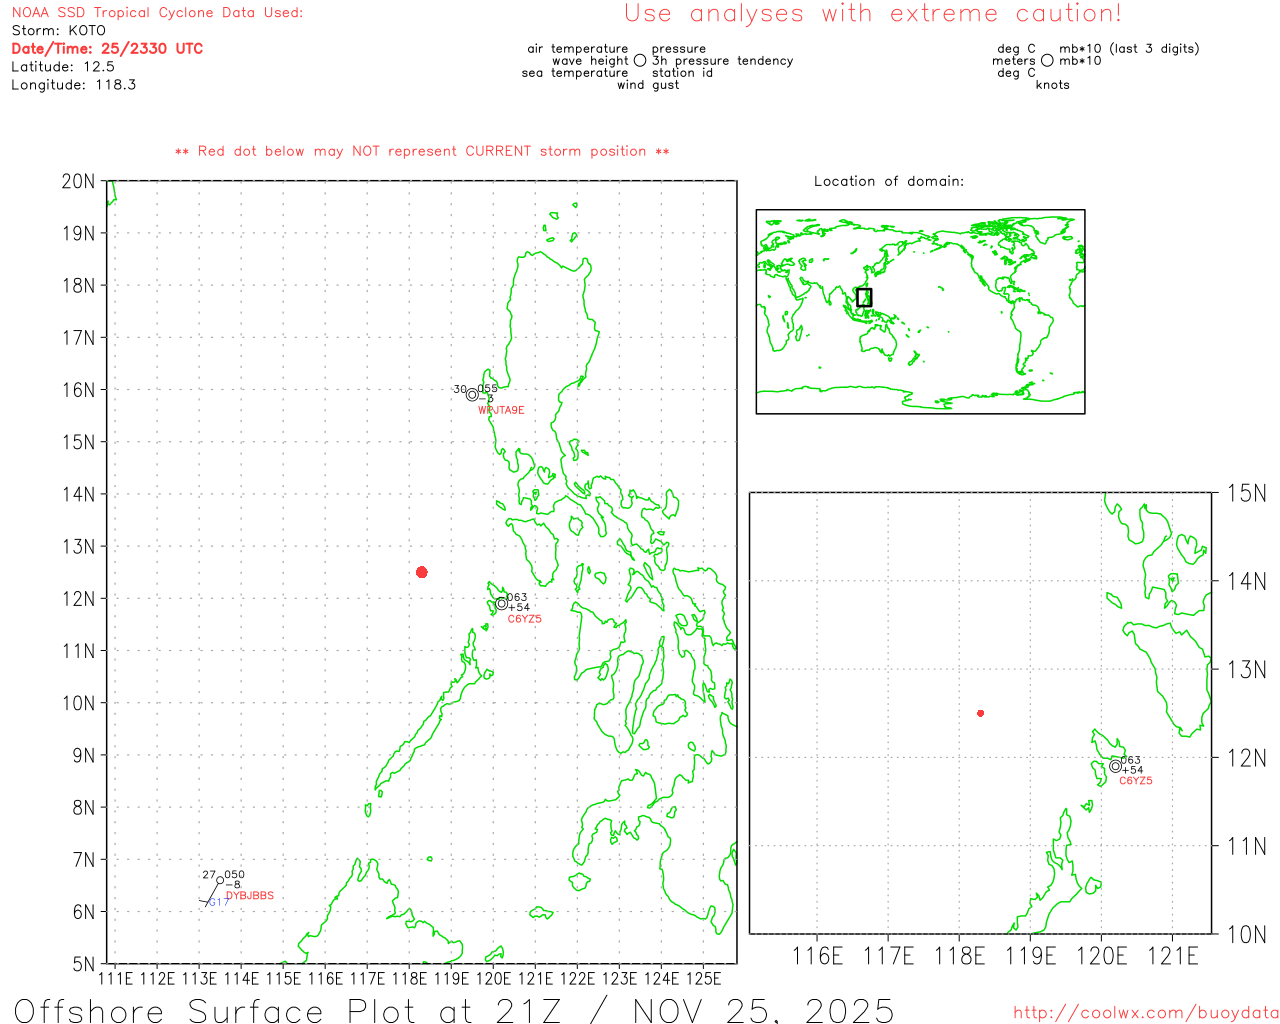1280x1024 pixels.
Task: Click the legend circle beside 'meters'
Action: click(1047, 61)
